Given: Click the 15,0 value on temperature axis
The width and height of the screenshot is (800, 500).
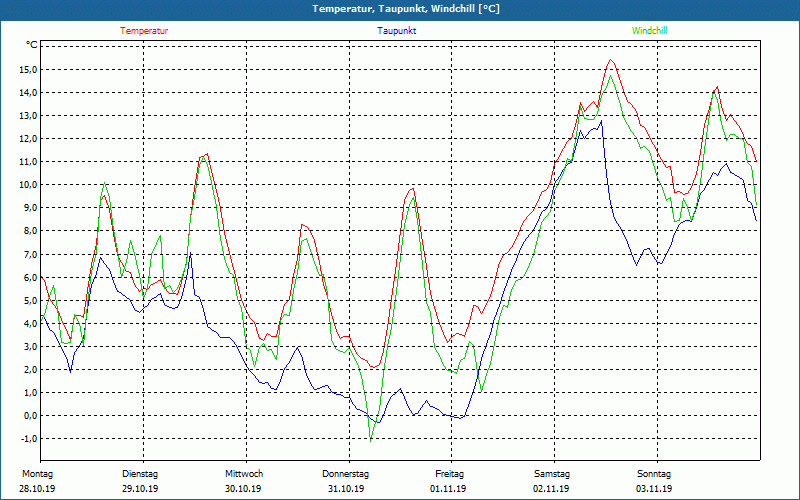Looking at the screenshot, I should point(28,69).
